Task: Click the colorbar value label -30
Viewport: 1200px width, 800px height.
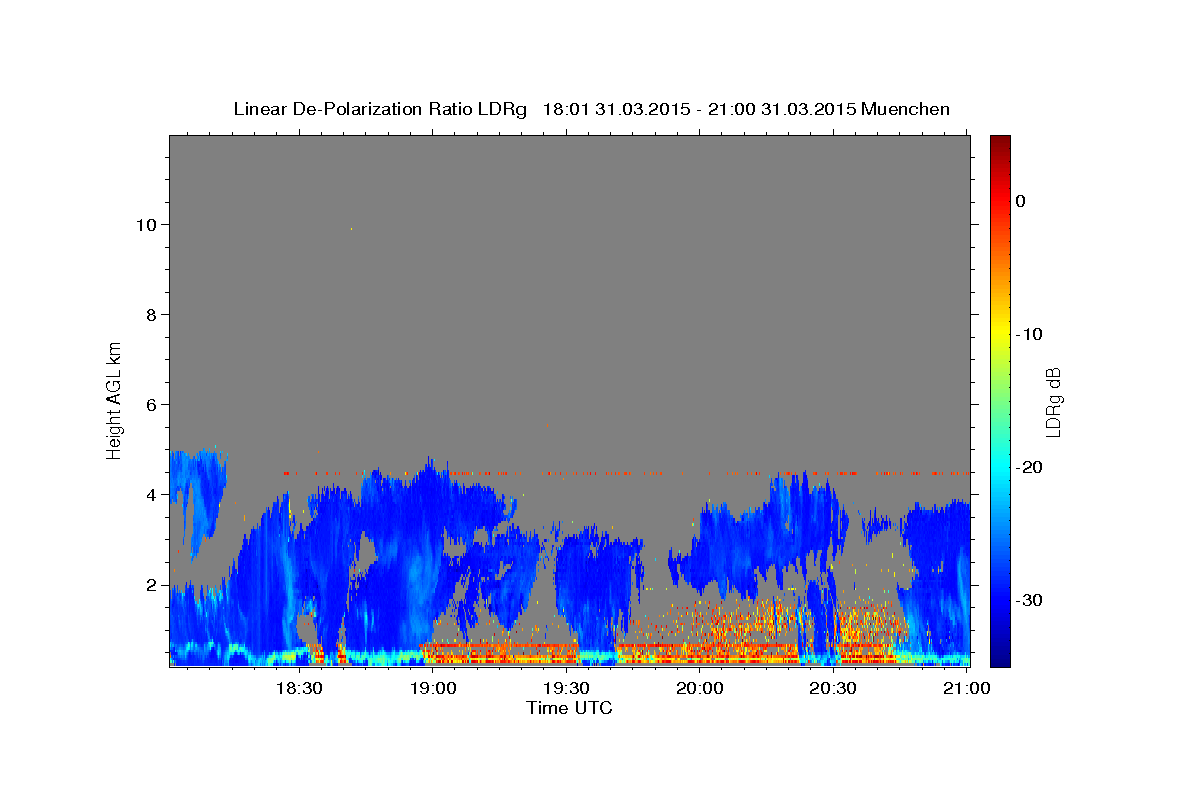Action: pyautogui.click(x=1029, y=600)
